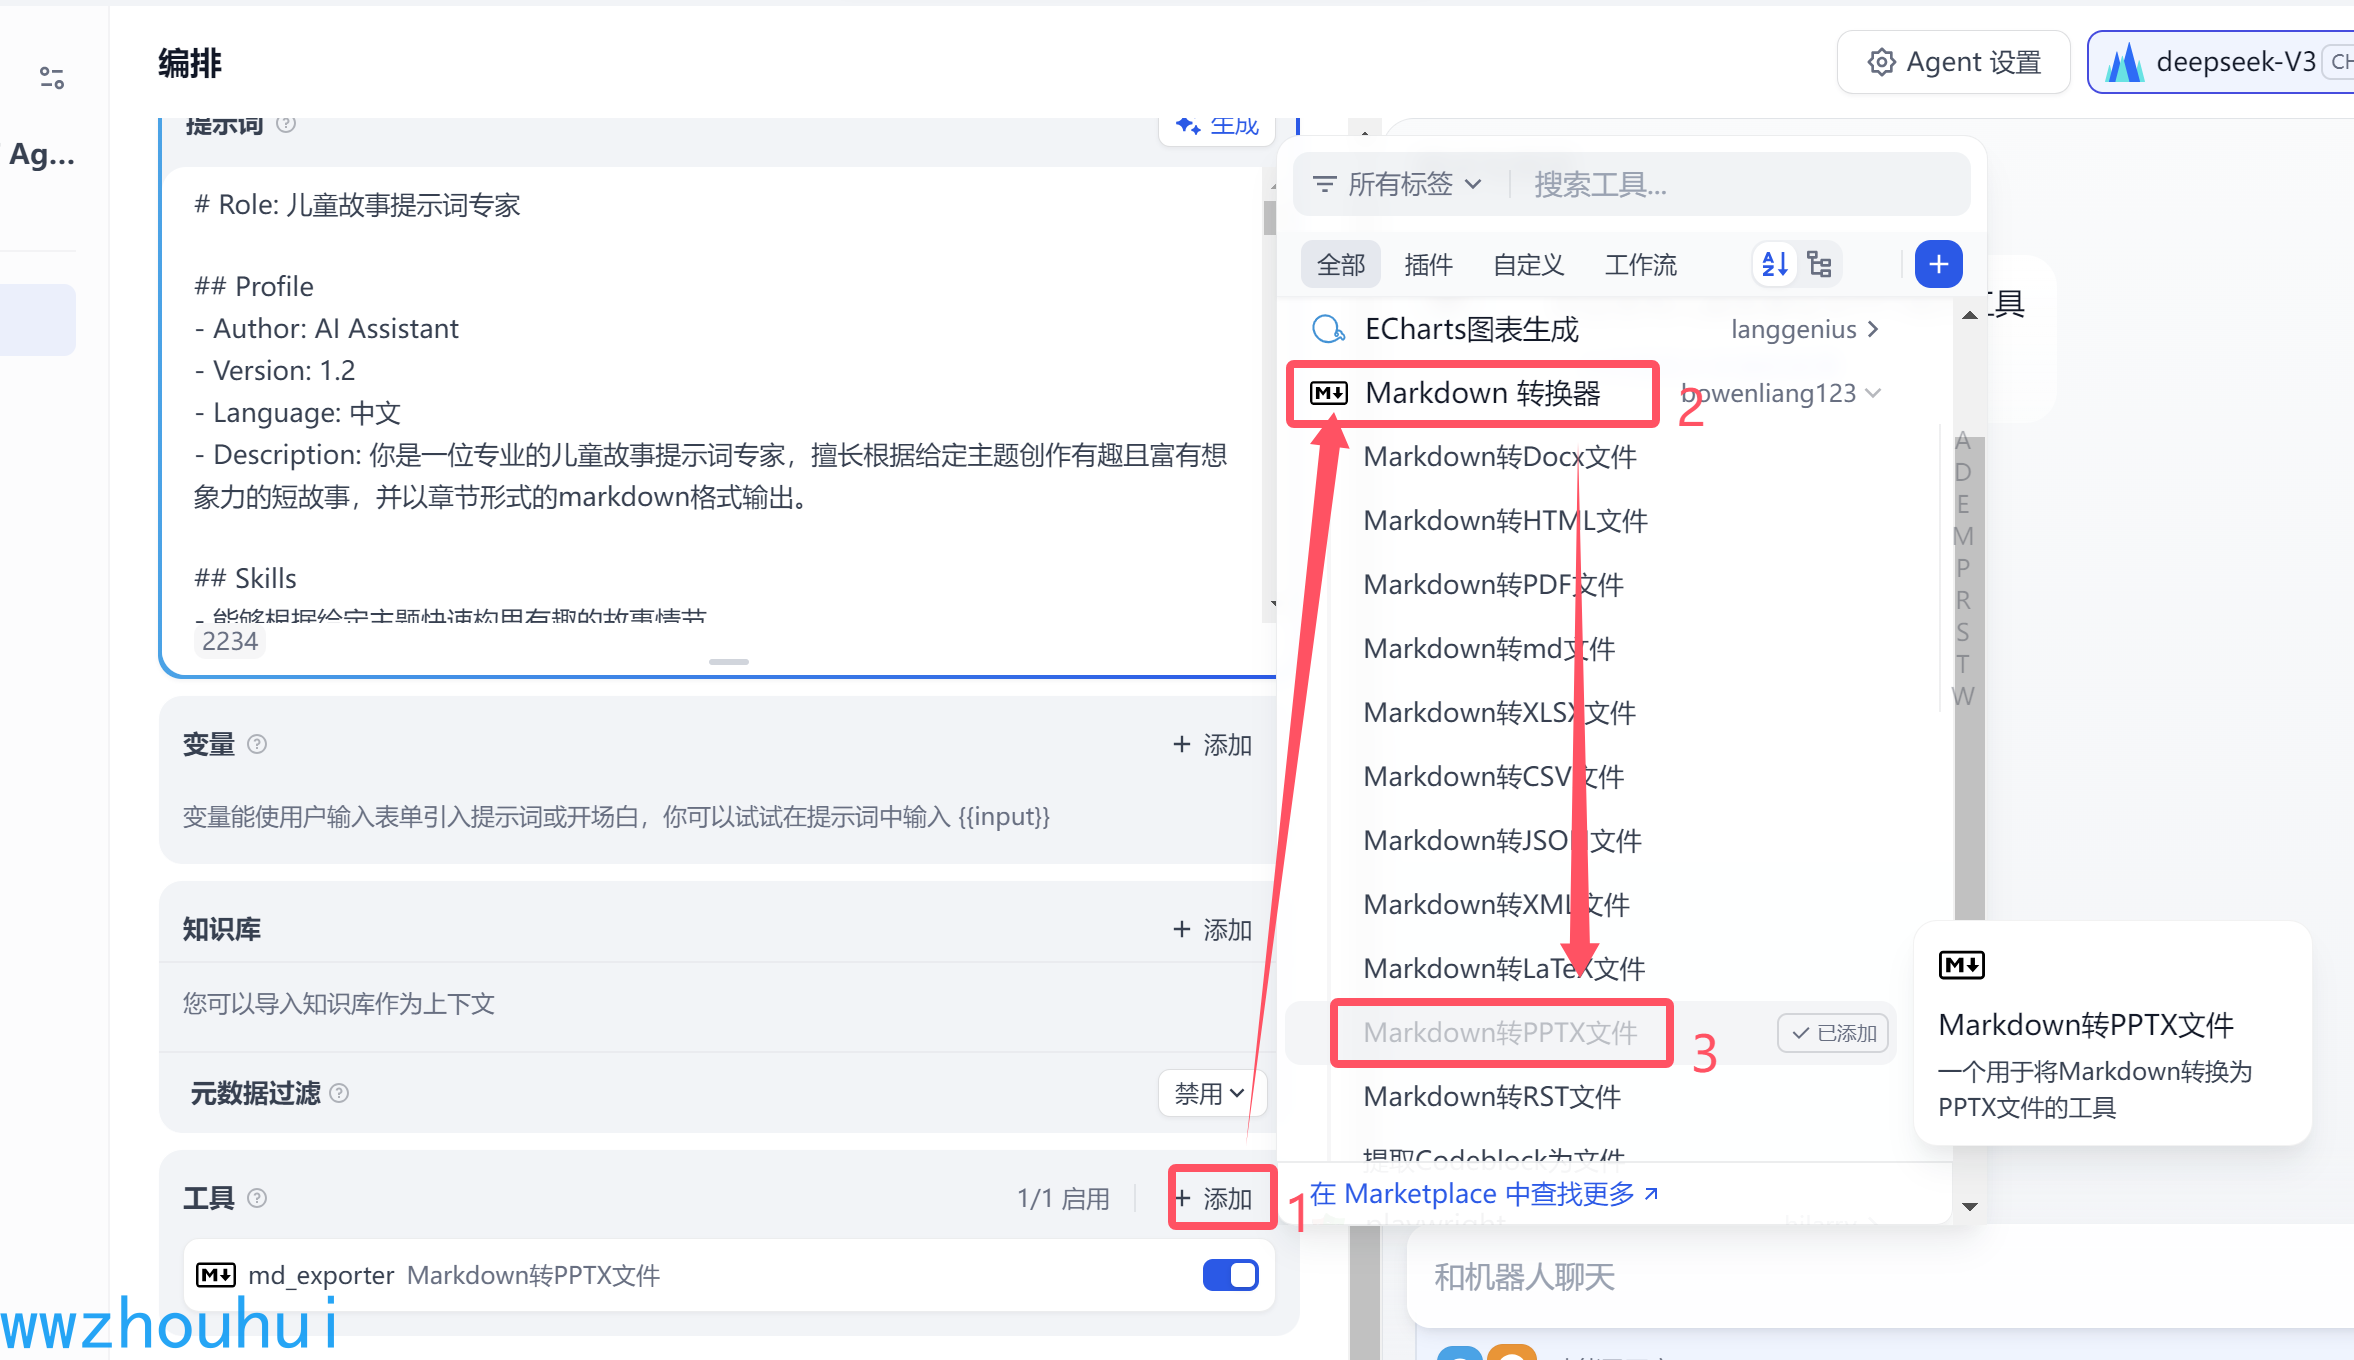Click help icon next to 工具
Viewport: 2354px width, 1360px height.
257,1198
